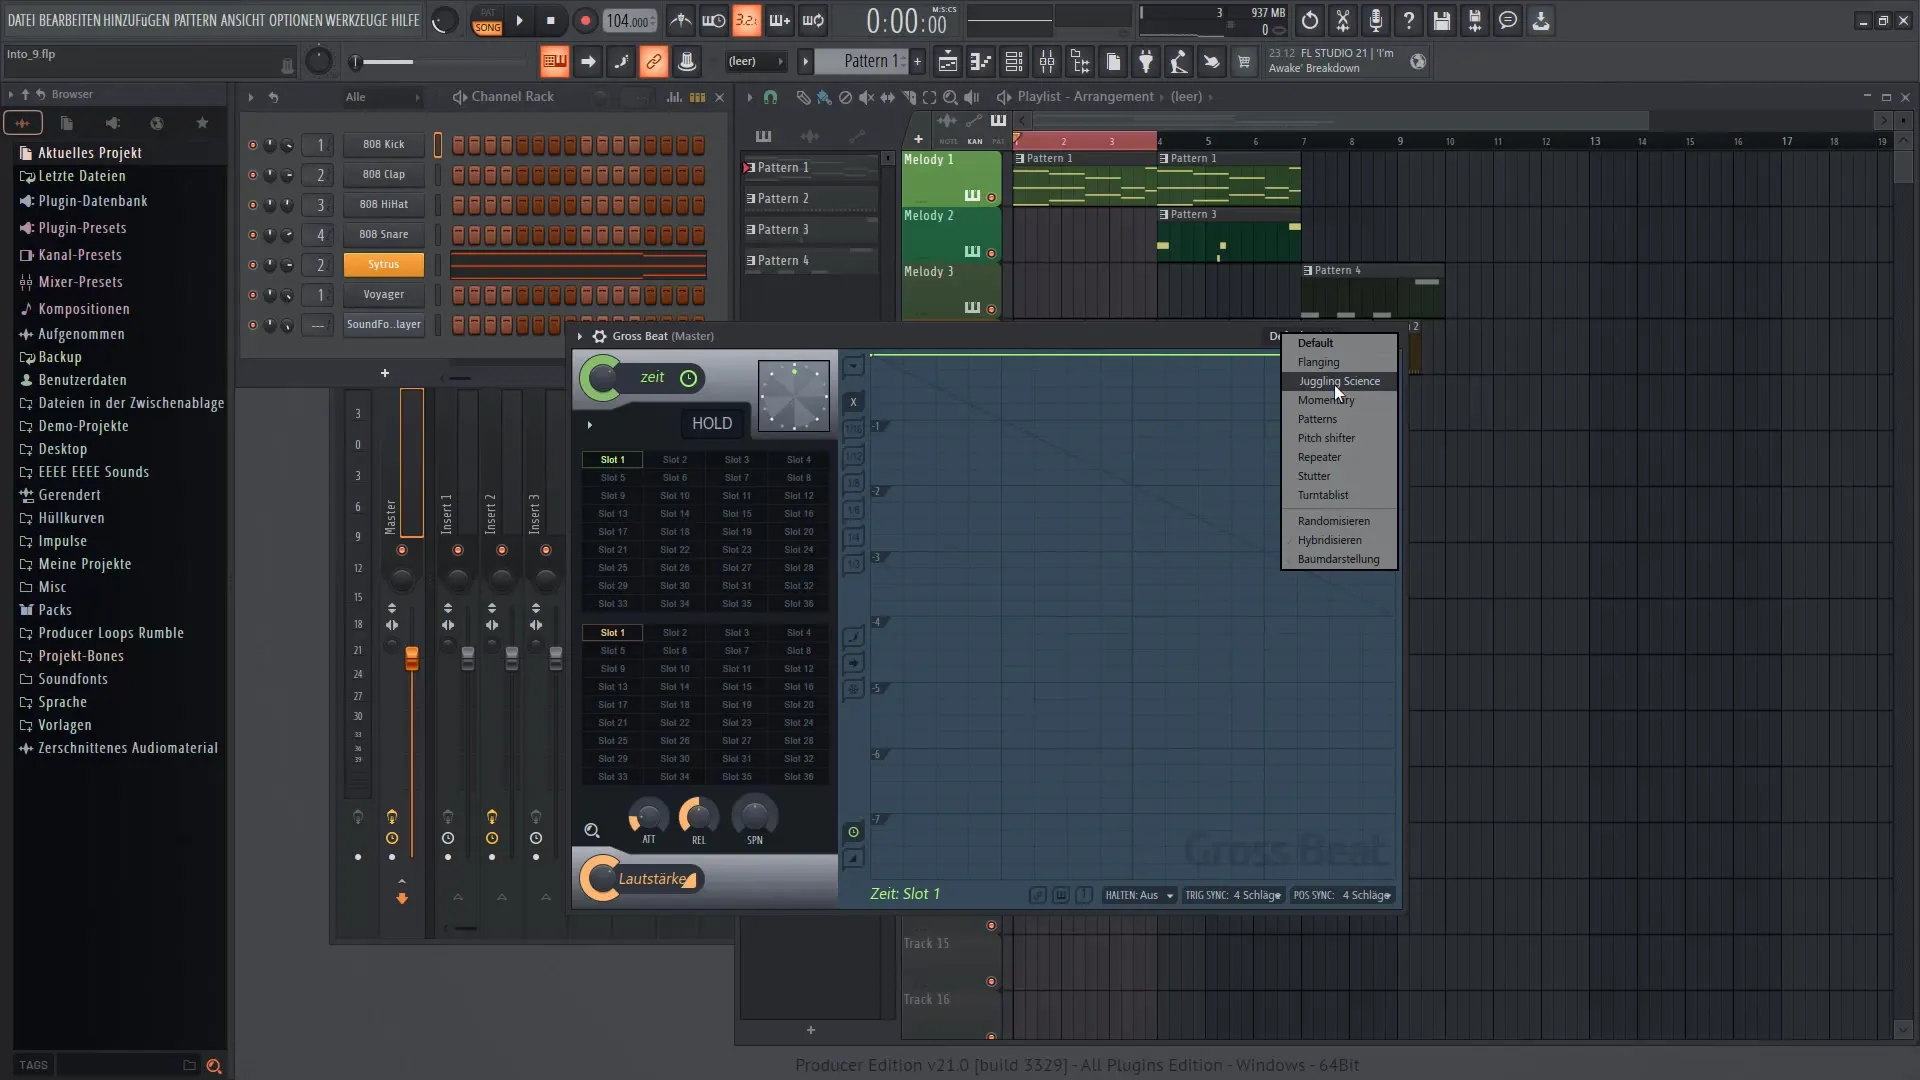
Task: Select the Play button to start playback
Action: [x=520, y=21]
